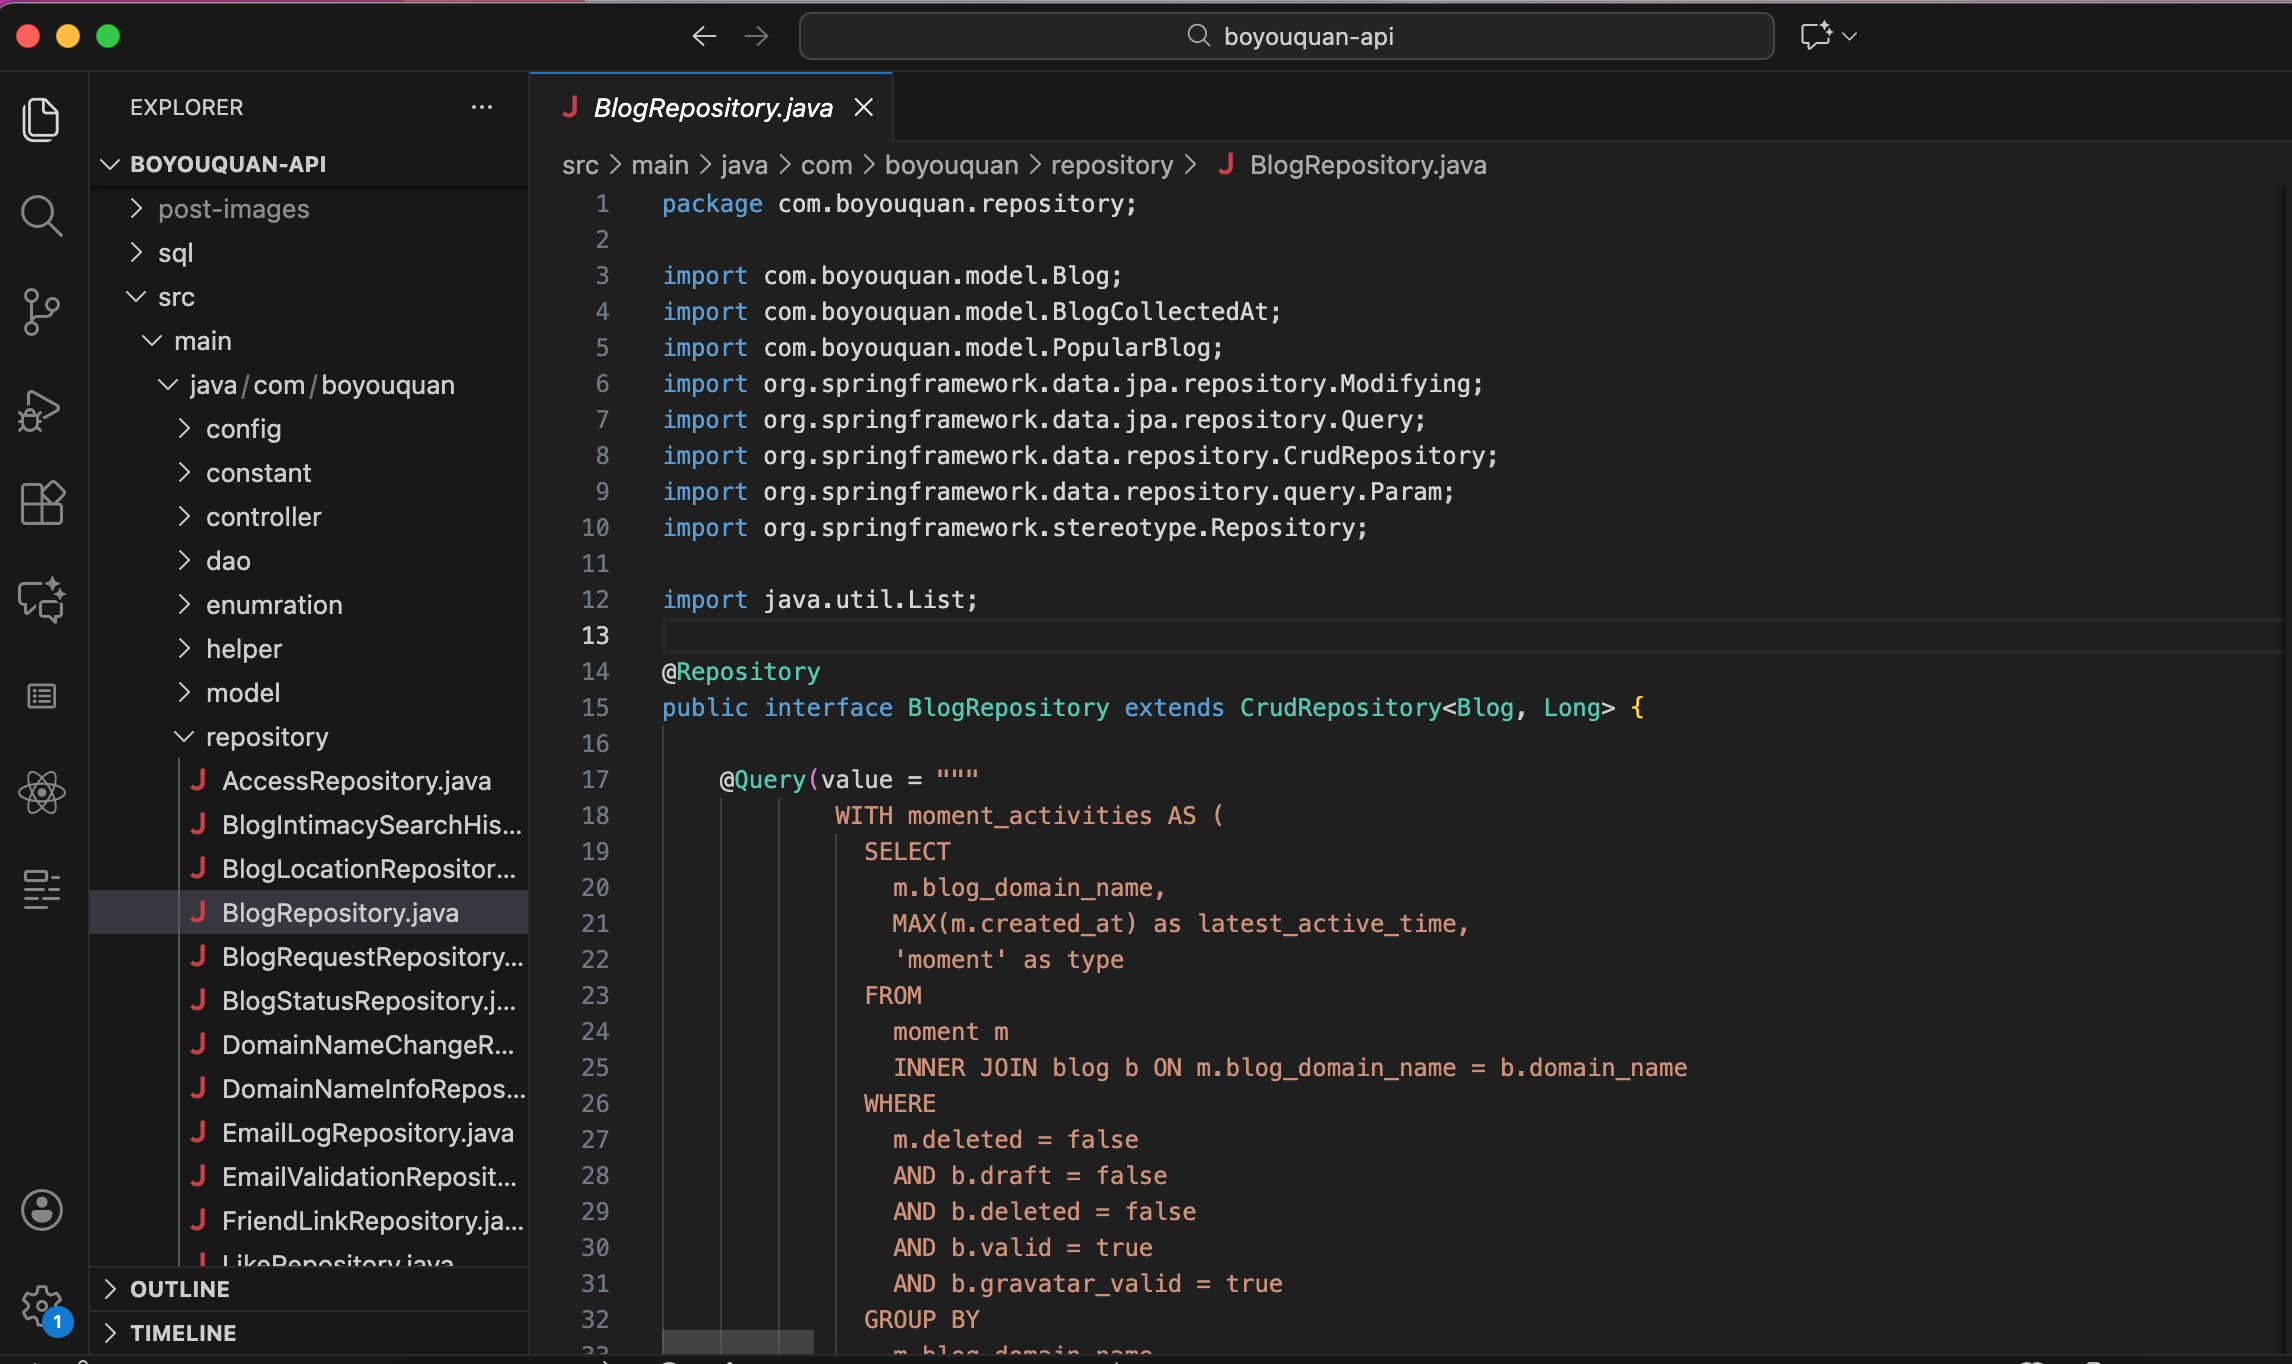Image resolution: width=2292 pixels, height=1364 pixels.
Task: Open the Accounts icon in activity bar
Action: pos(41,1210)
